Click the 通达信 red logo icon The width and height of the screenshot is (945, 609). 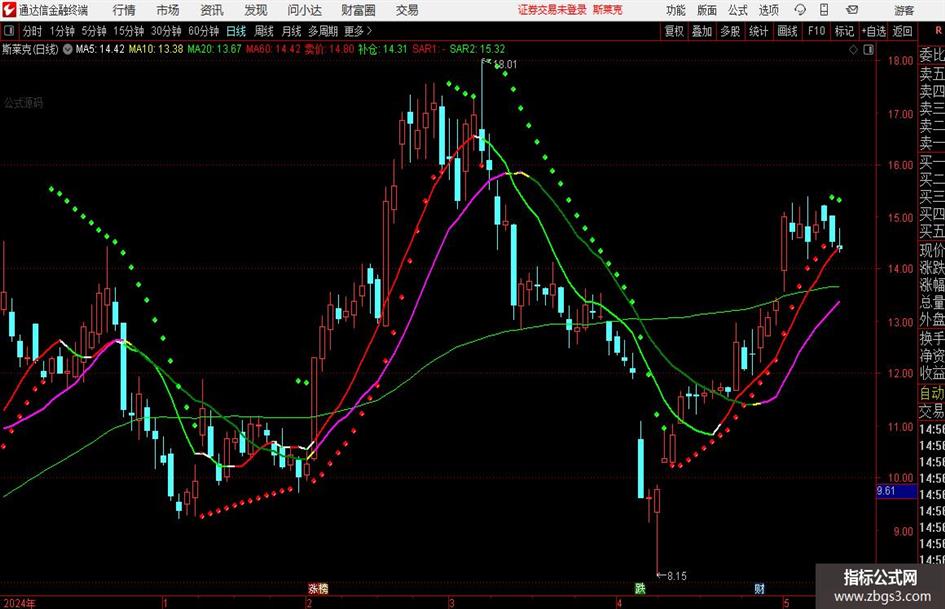9,10
